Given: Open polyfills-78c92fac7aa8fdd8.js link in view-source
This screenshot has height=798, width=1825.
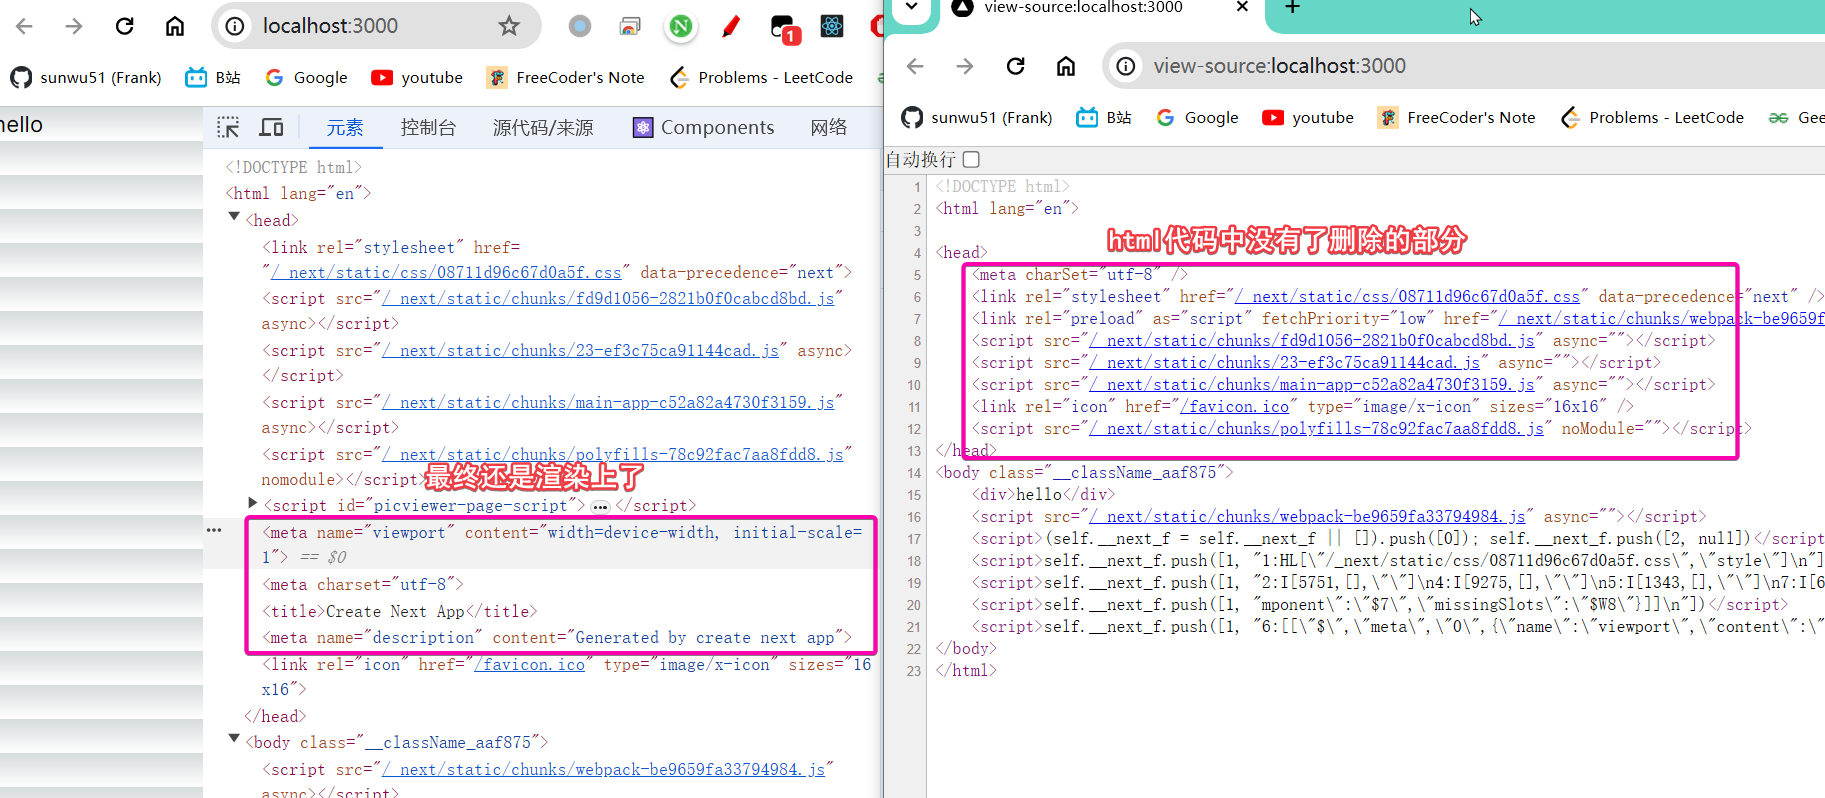Looking at the screenshot, I should tap(1316, 429).
